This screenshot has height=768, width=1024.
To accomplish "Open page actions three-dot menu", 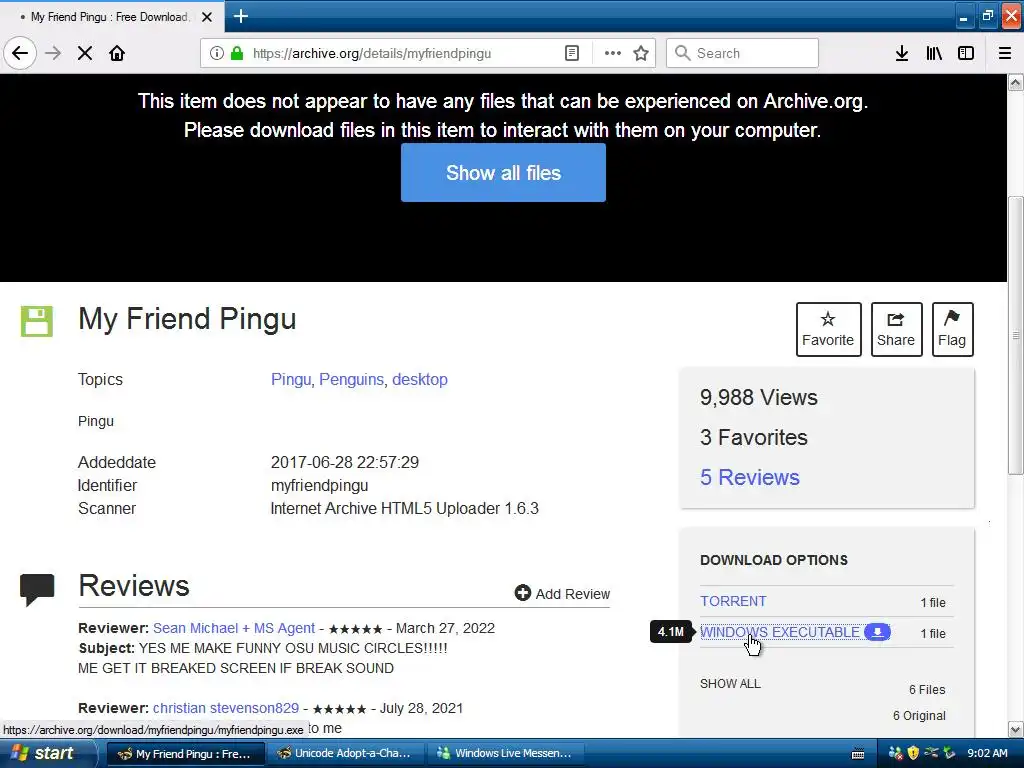I will 612,53.
